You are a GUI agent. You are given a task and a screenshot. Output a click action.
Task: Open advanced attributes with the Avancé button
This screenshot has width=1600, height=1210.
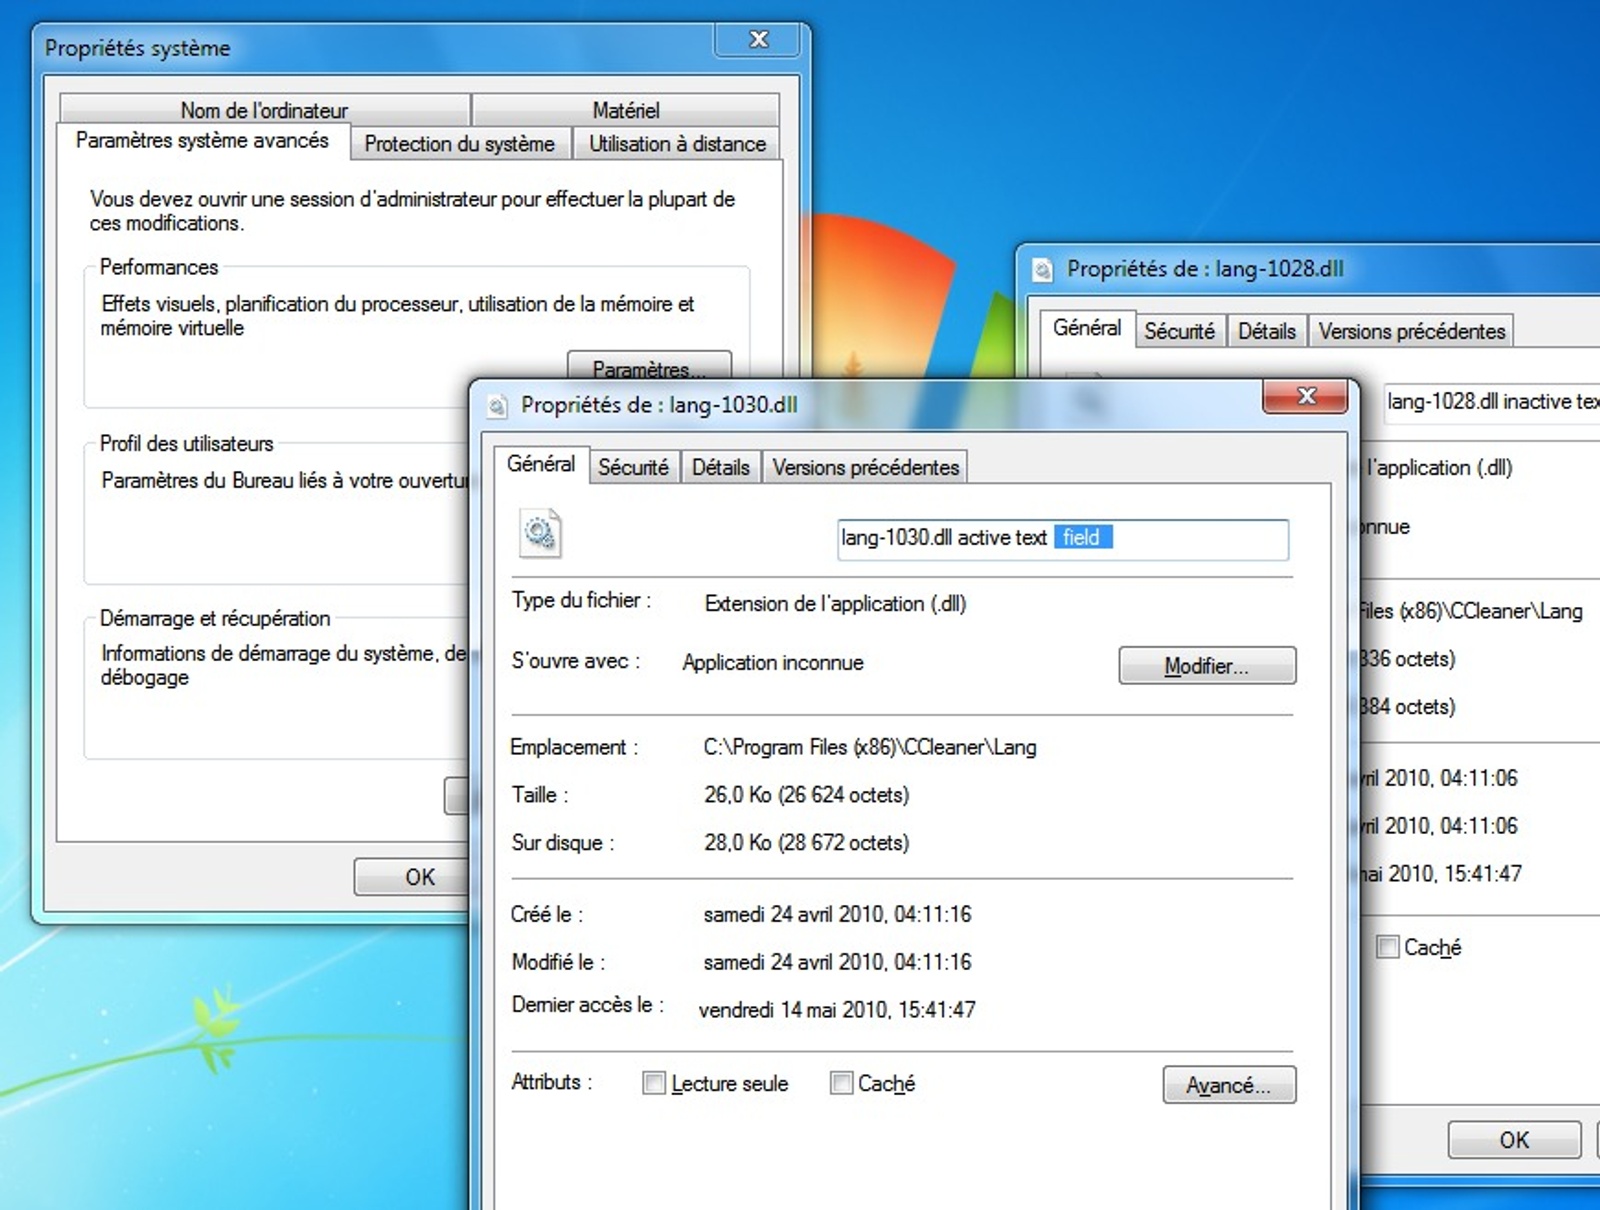pyautogui.click(x=1228, y=1085)
